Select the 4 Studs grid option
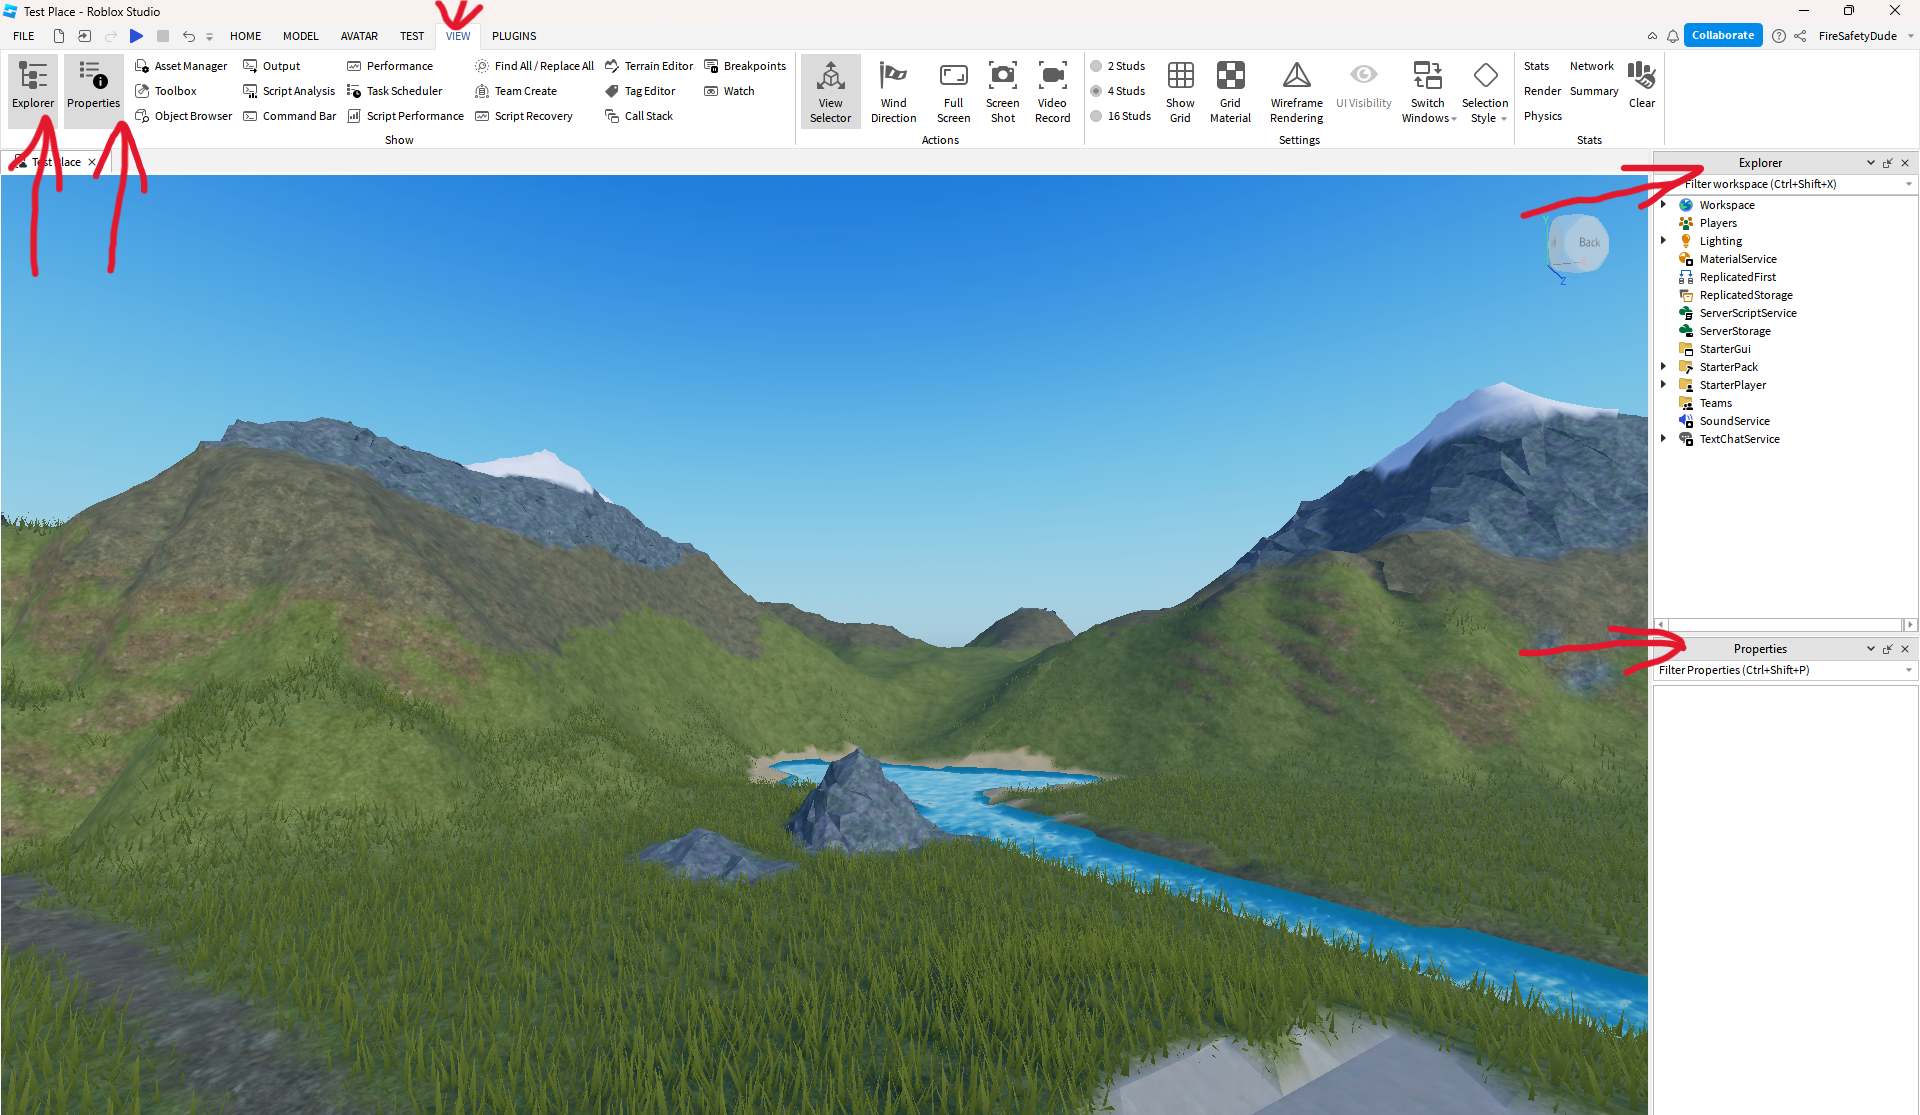Screen dimensions: 1920x1115 click(1119, 90)
